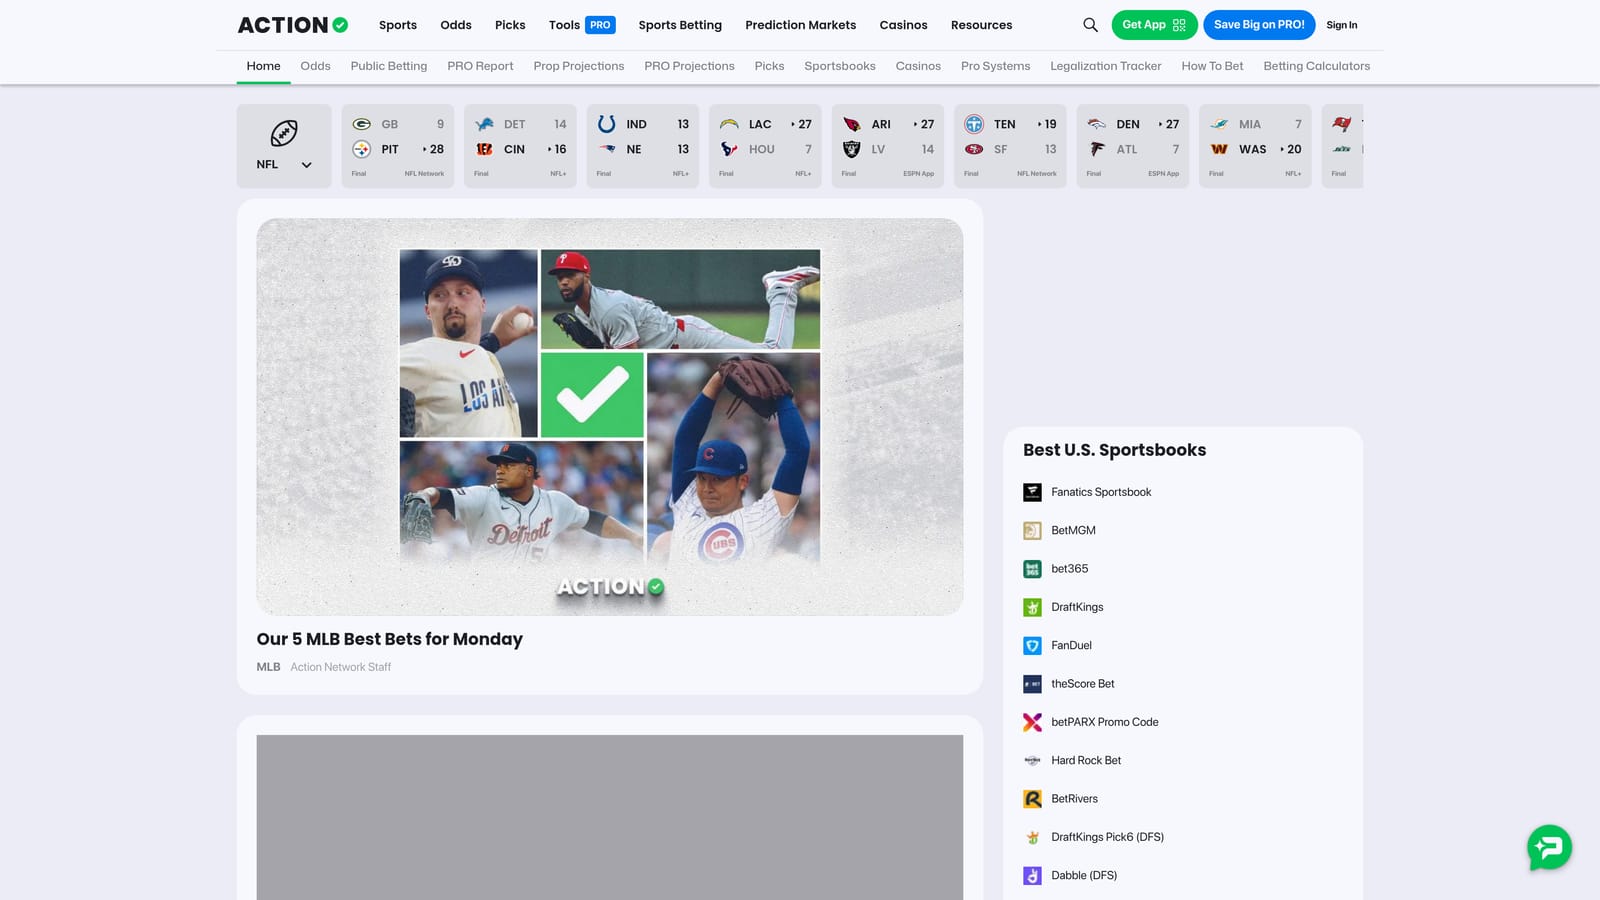Screen dimensions: 1600x900
Task: Open the Sportsbooks sub-navigation tab
Action: click(840, 66)
